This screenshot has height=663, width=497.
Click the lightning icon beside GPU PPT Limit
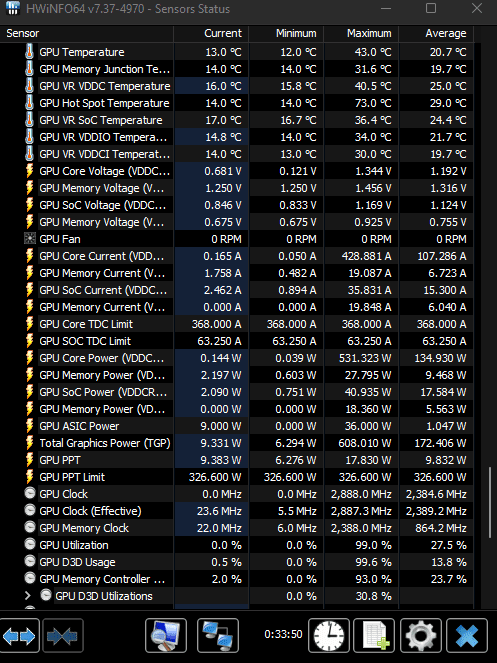click(x=30, y=477)
